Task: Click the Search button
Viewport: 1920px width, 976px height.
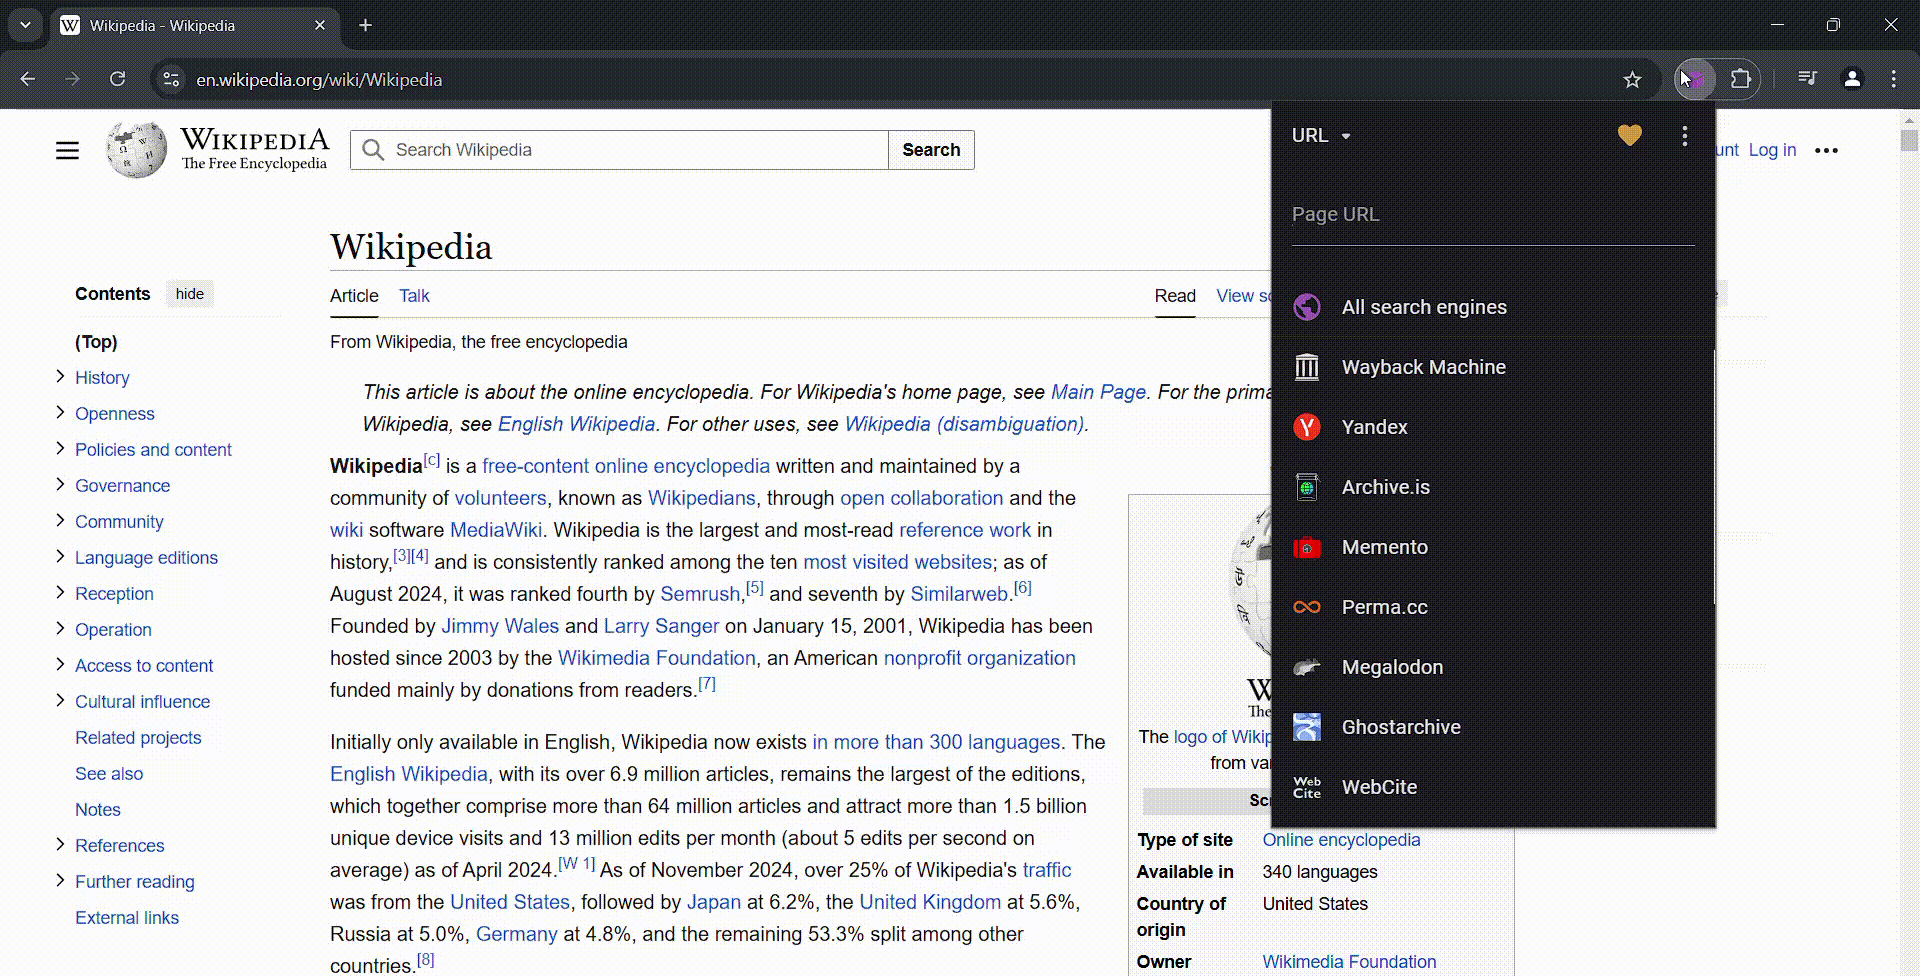Action: pos(930,150)
